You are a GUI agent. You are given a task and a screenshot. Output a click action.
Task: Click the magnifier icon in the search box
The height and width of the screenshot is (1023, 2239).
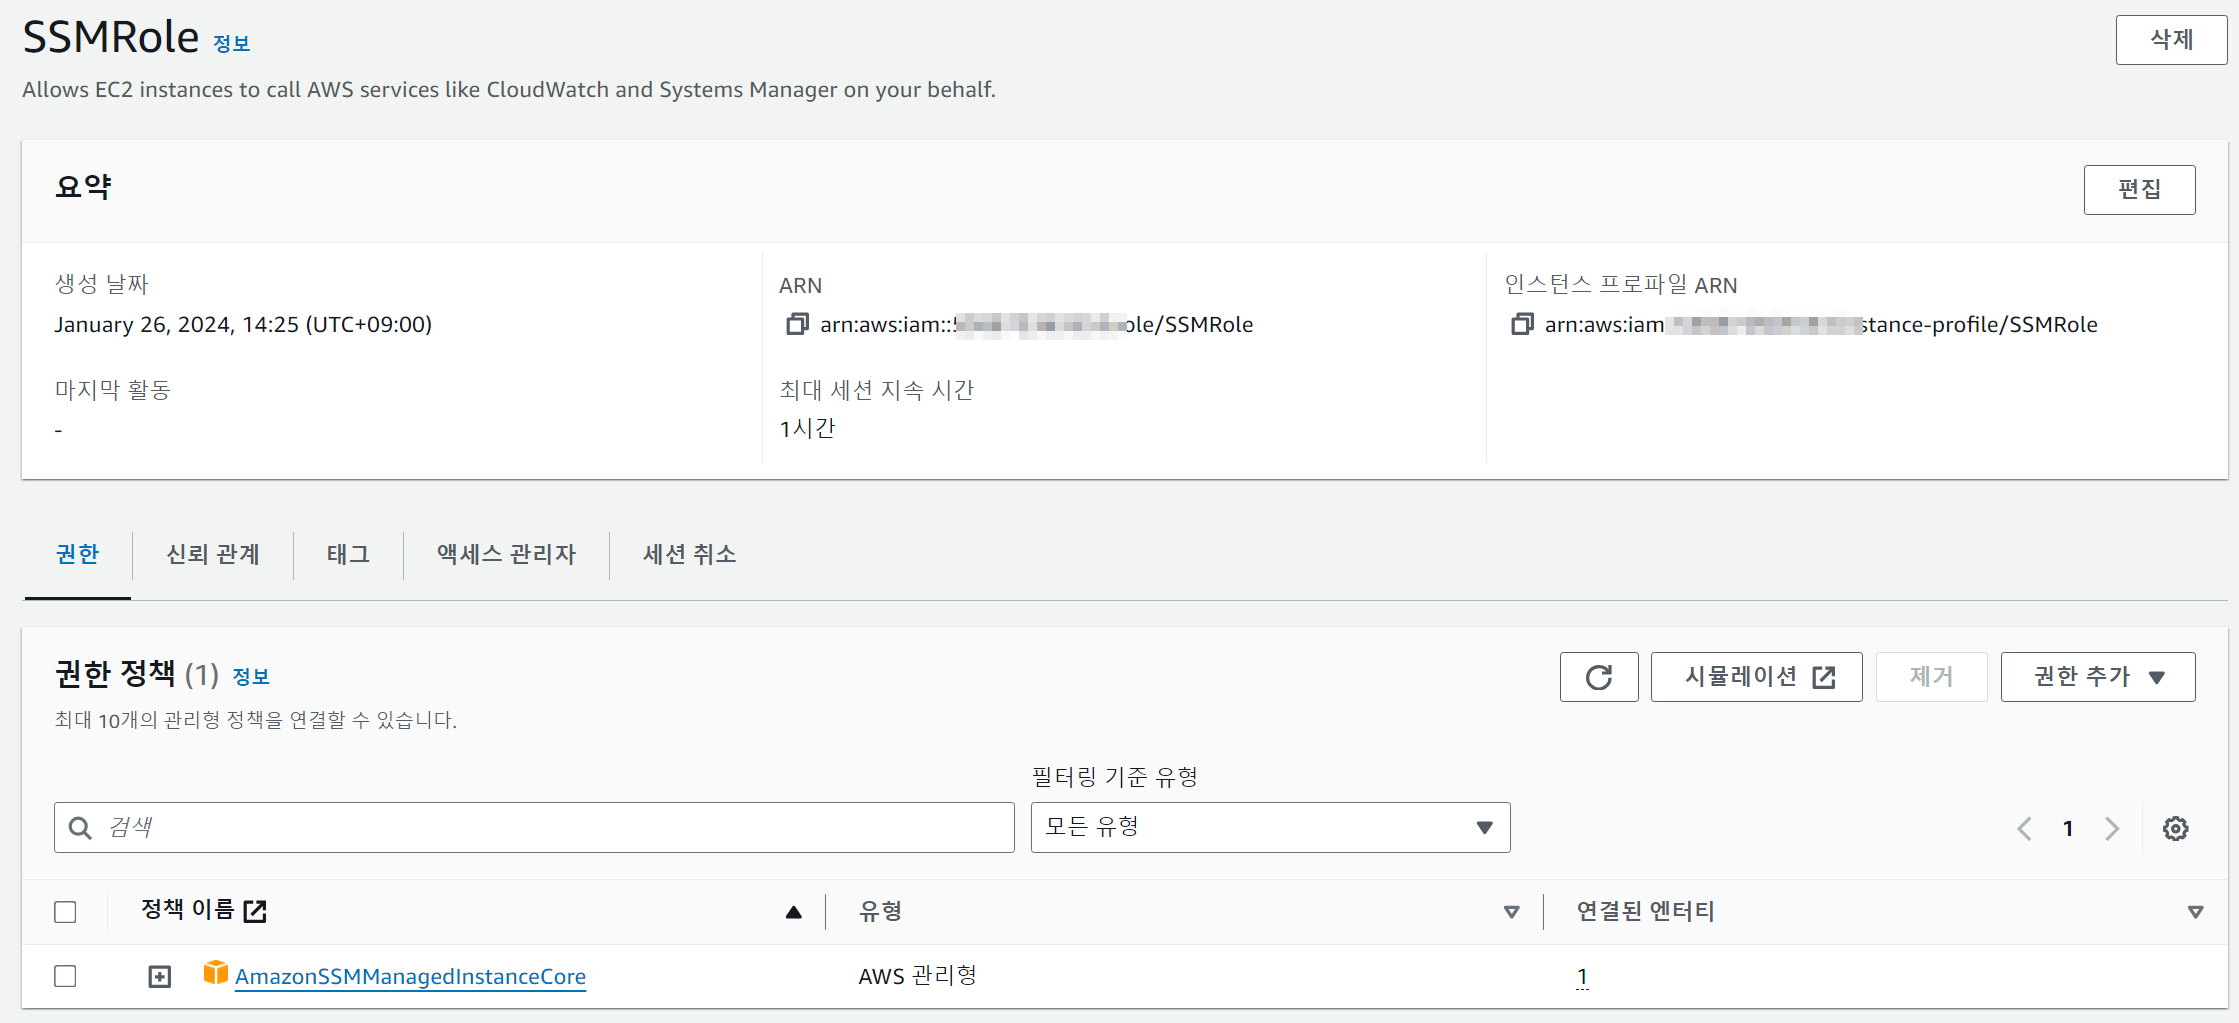(80, 828)
